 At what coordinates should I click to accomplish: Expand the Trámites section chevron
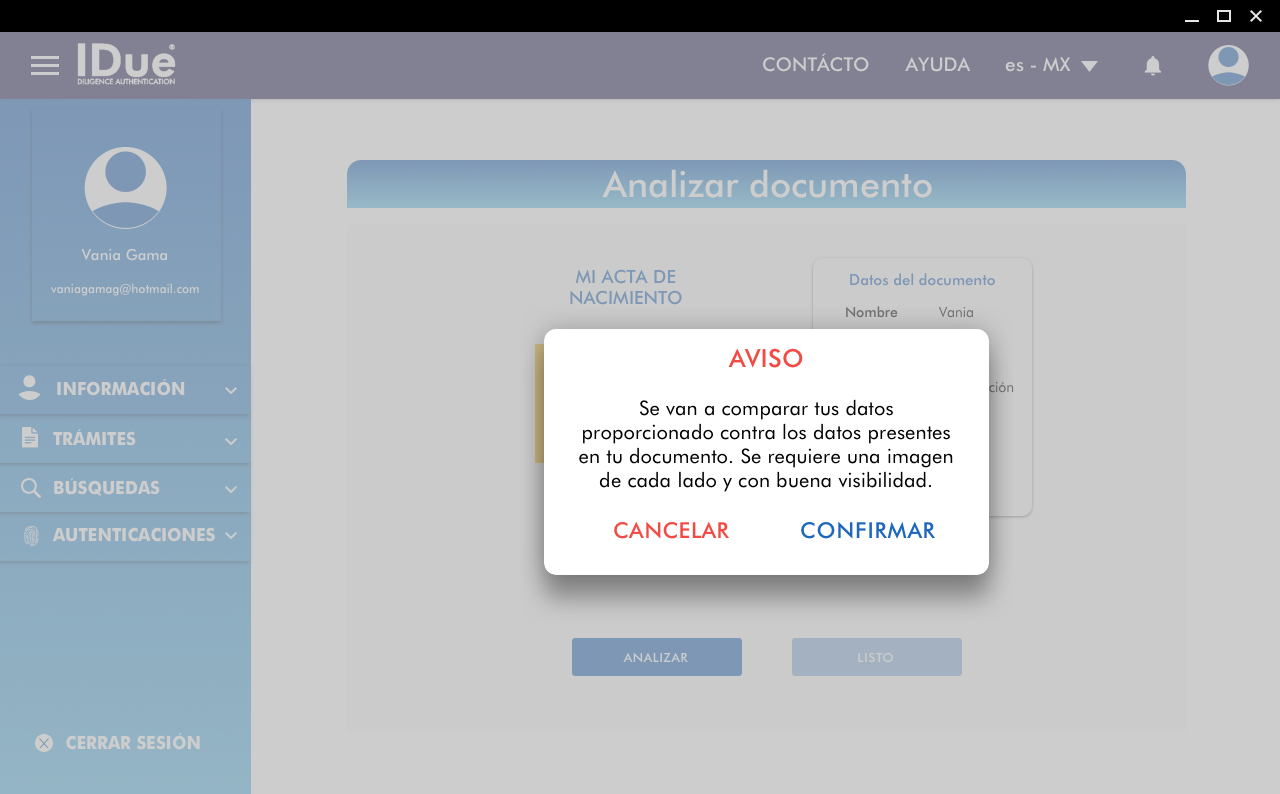click(x=231, y=440)
